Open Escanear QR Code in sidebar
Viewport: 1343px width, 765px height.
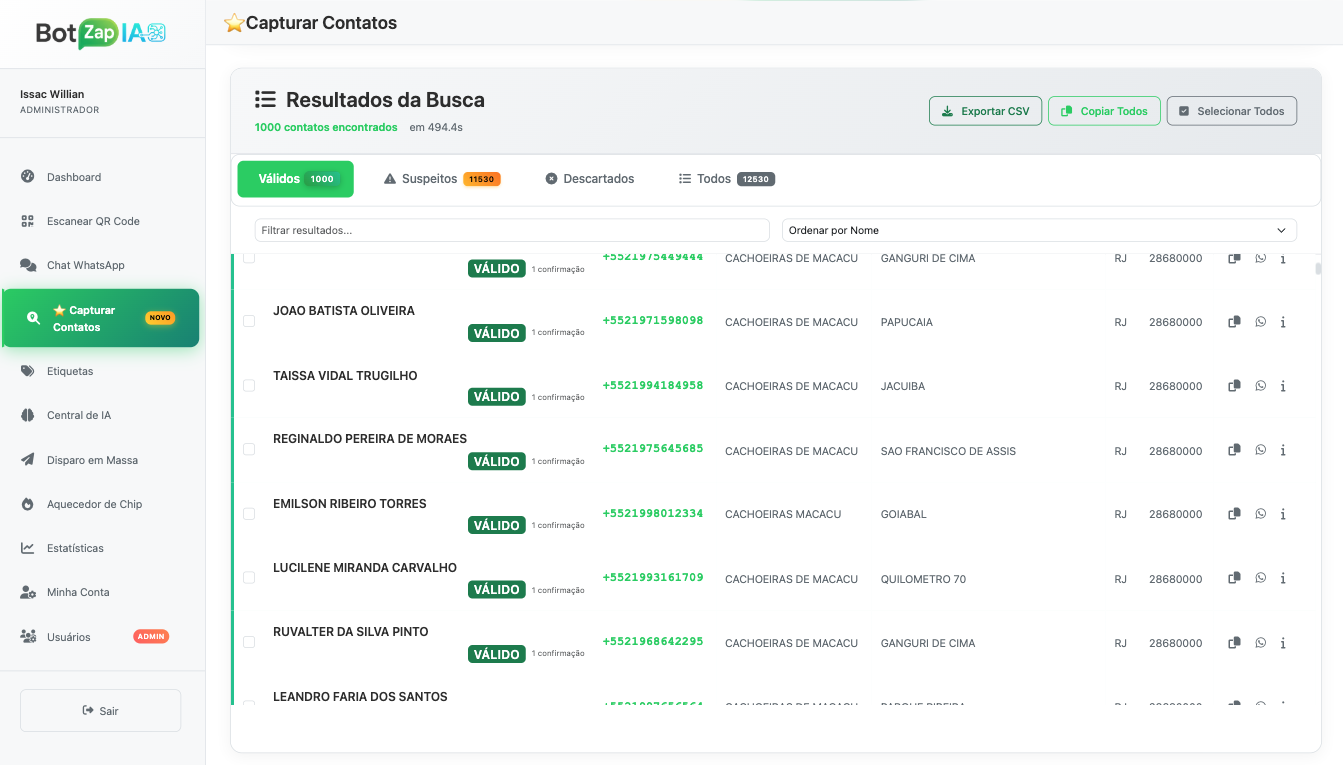93,221
